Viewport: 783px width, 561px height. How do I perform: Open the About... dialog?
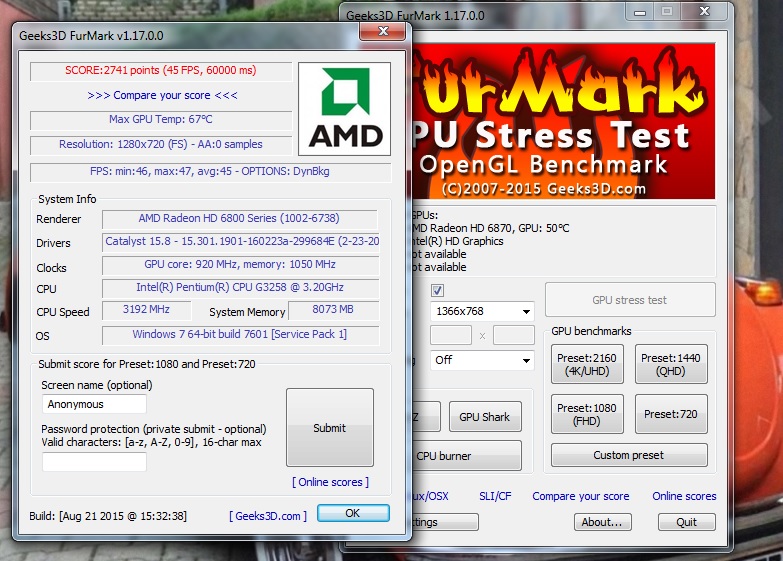pos(602,522)
